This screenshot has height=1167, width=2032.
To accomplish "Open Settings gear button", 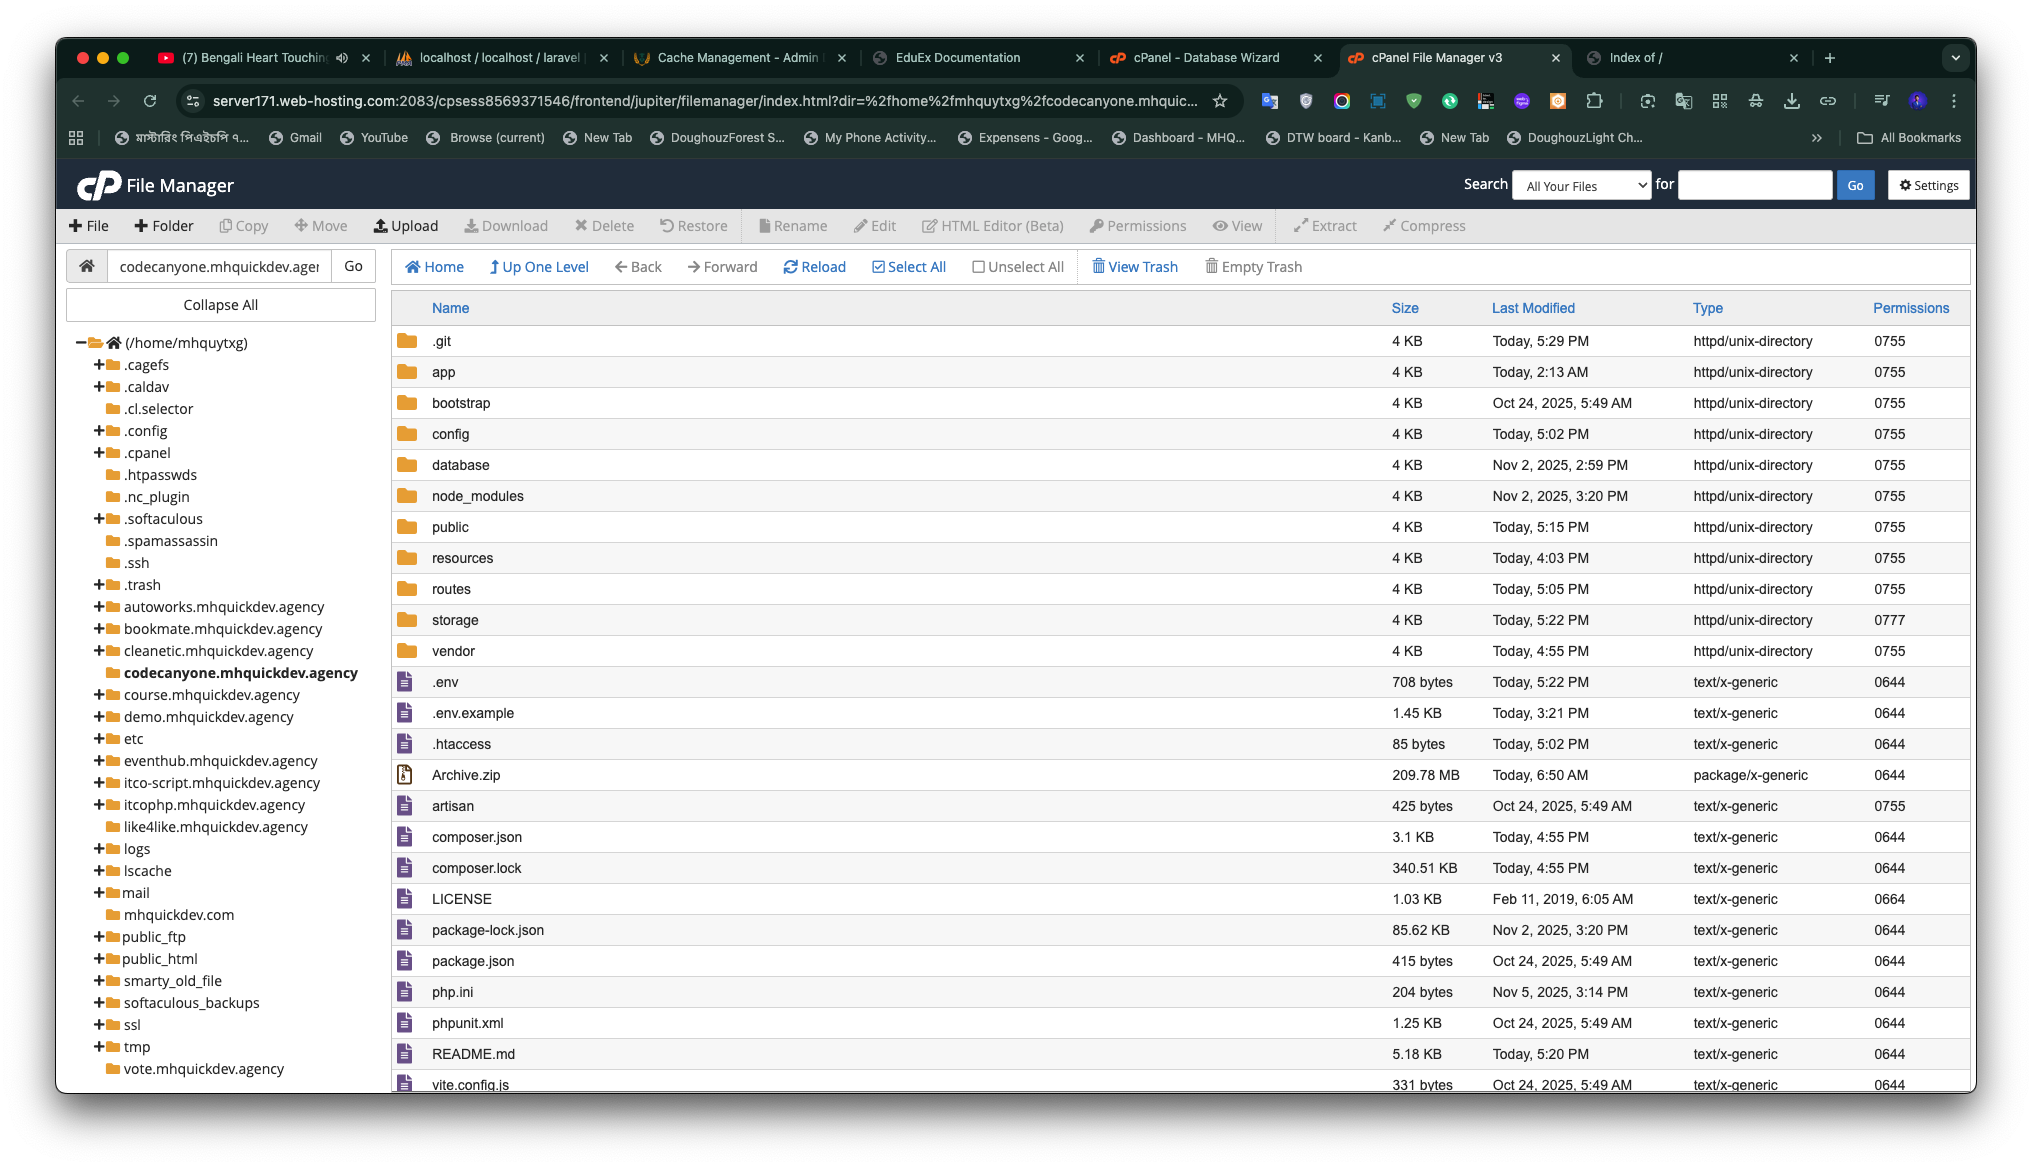I will (1928, 185).
